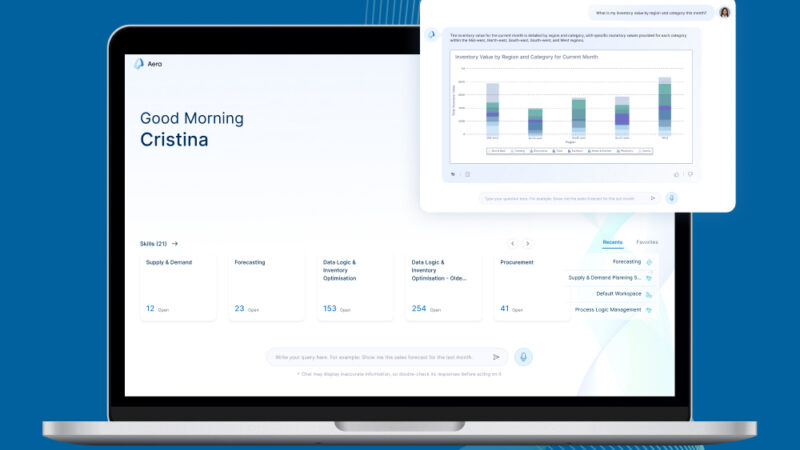Image resolution: width=800 pixels, height=450 pixels.
Task: Click microphone icon in chat popup
Action: [671, 198]
